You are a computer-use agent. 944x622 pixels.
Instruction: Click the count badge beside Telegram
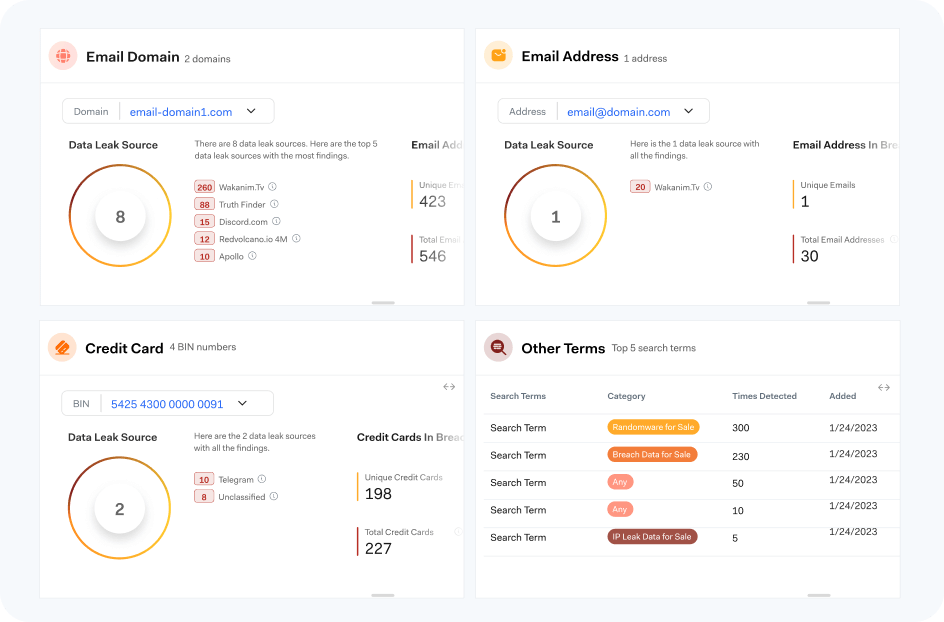(x=204, y=480)
